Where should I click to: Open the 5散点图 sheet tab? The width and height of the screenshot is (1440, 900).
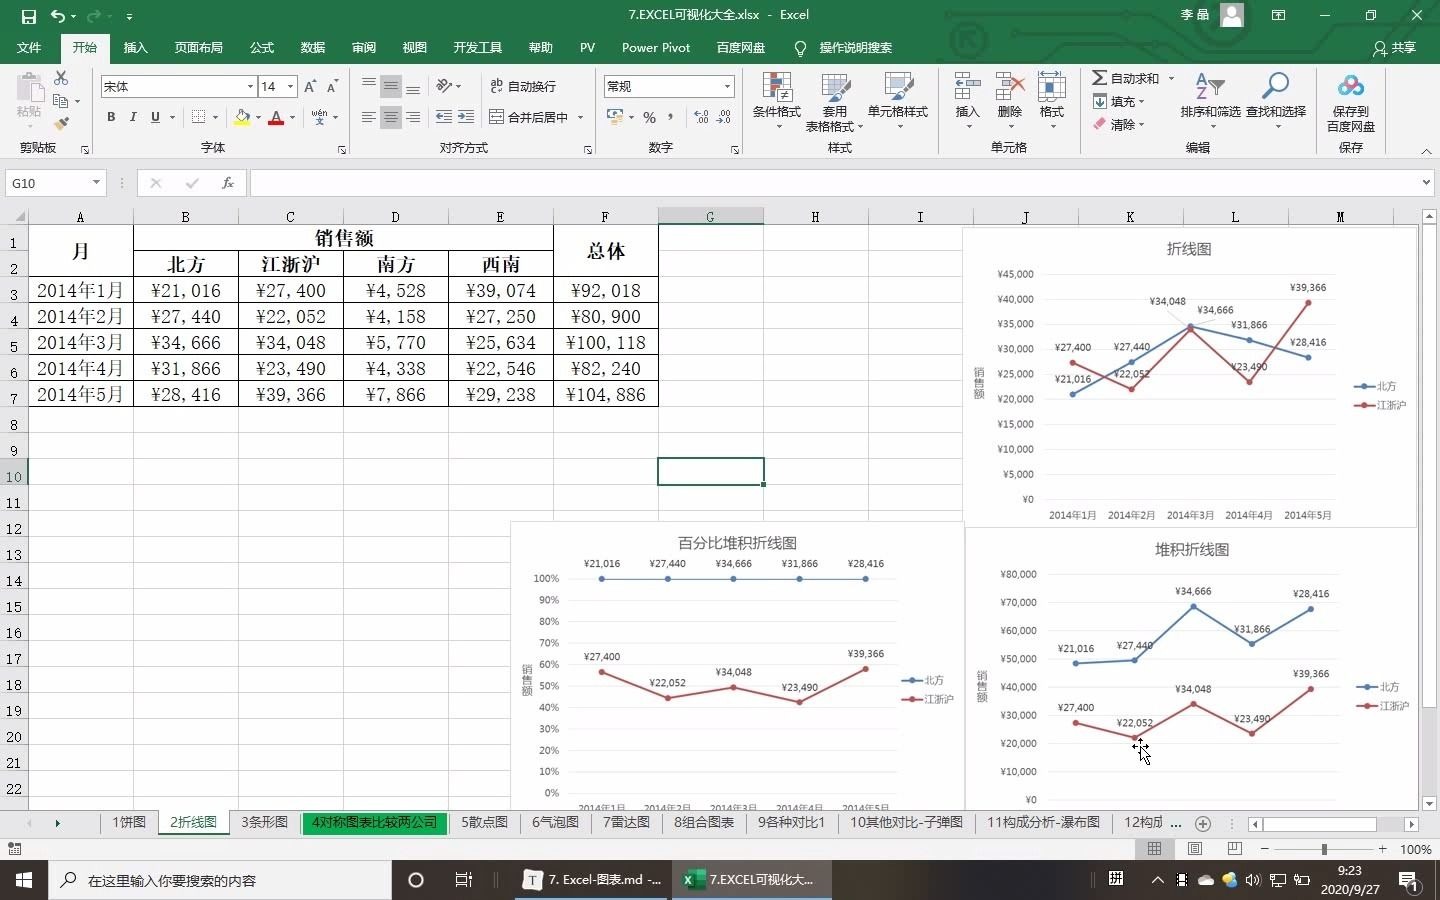click(484, 823)
